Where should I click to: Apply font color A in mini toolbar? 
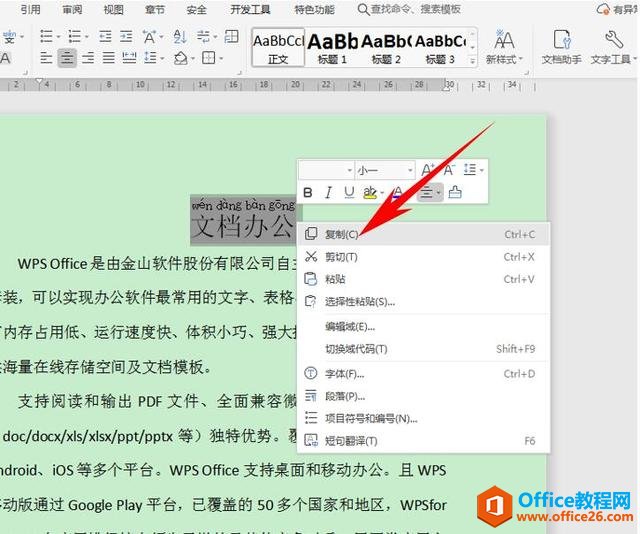point(398,192)
